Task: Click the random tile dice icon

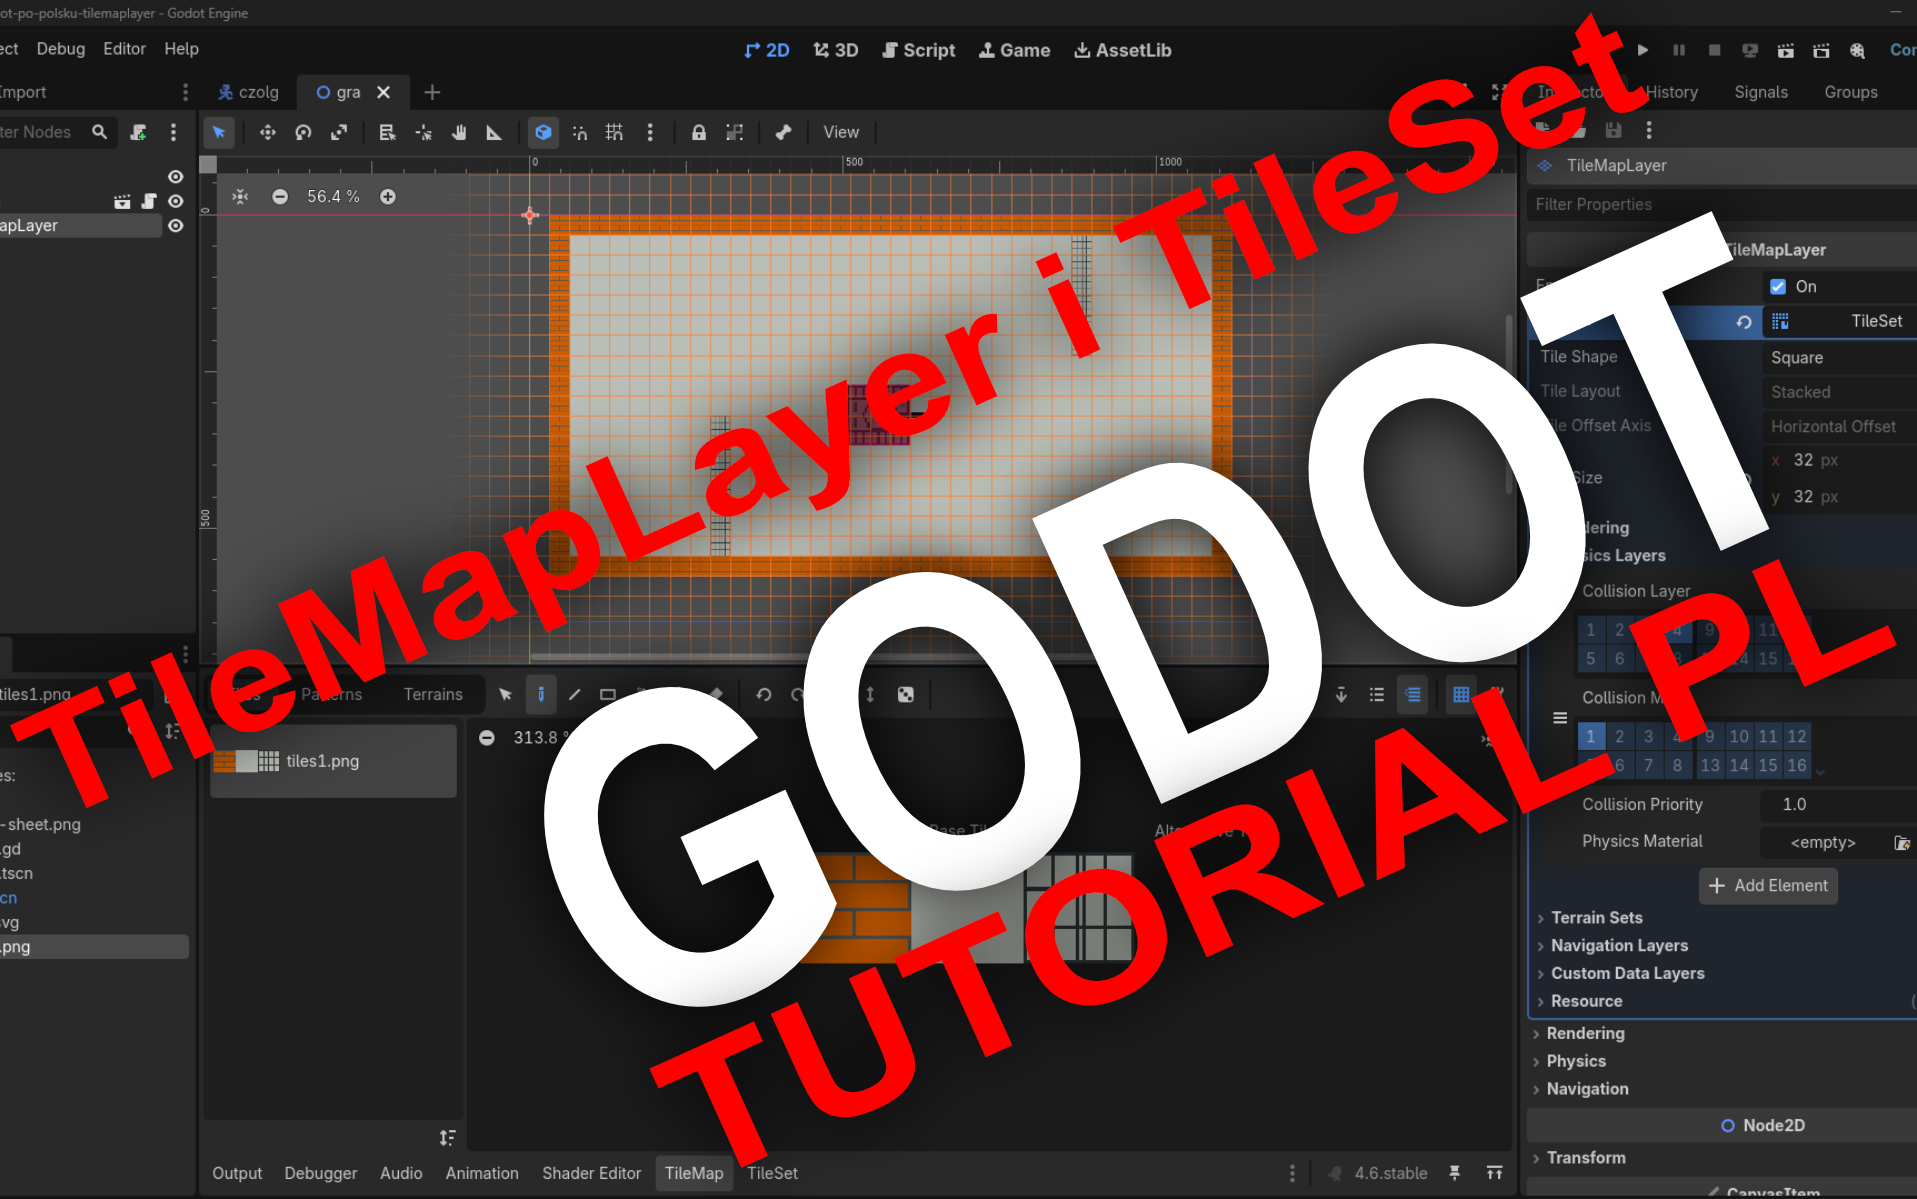Action: (905, 694)
